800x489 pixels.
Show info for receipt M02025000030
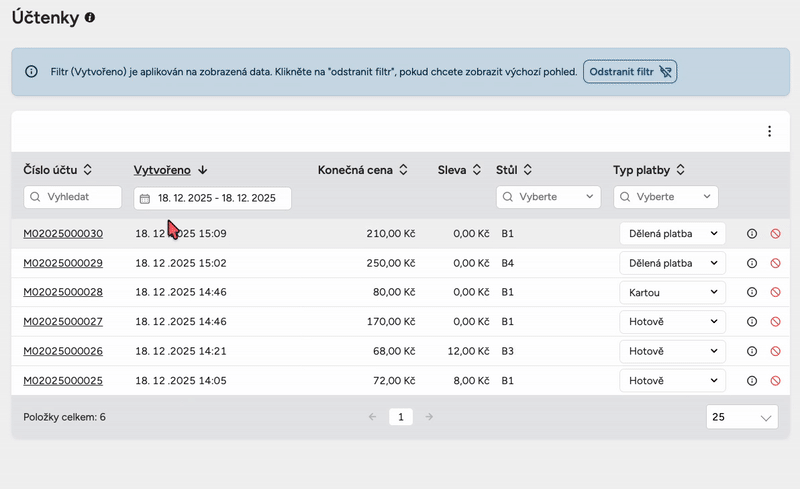point(752,234)
